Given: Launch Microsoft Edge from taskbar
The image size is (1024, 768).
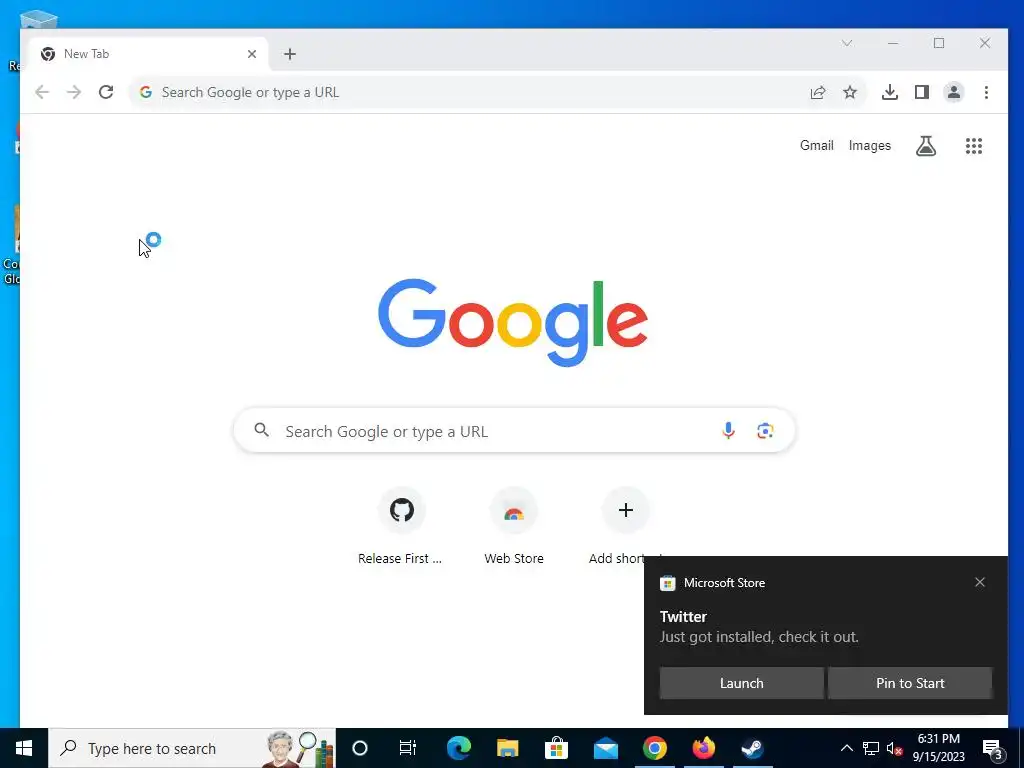Looking at the screenshot, I should click(x=458, y=748).
